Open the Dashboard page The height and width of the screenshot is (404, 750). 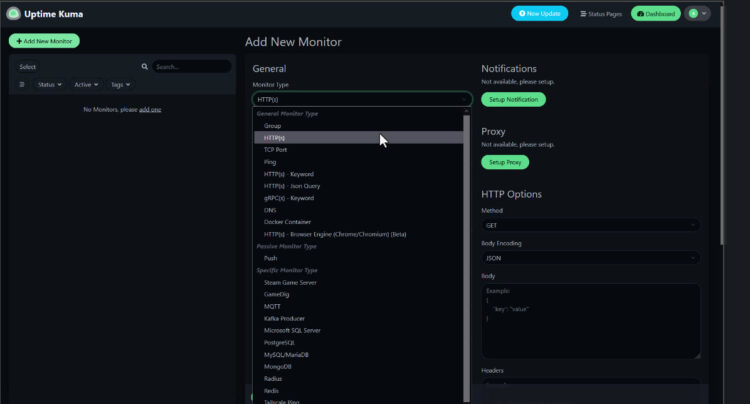tap(655, 14)
